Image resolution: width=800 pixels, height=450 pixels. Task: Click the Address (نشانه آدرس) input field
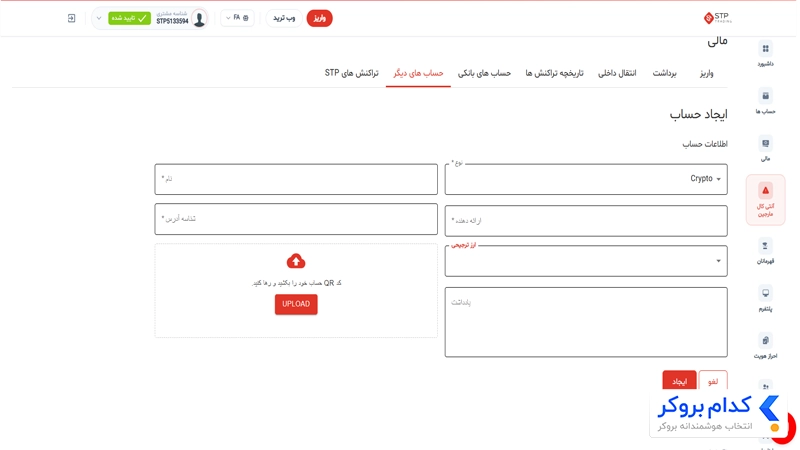pos(296,219)
